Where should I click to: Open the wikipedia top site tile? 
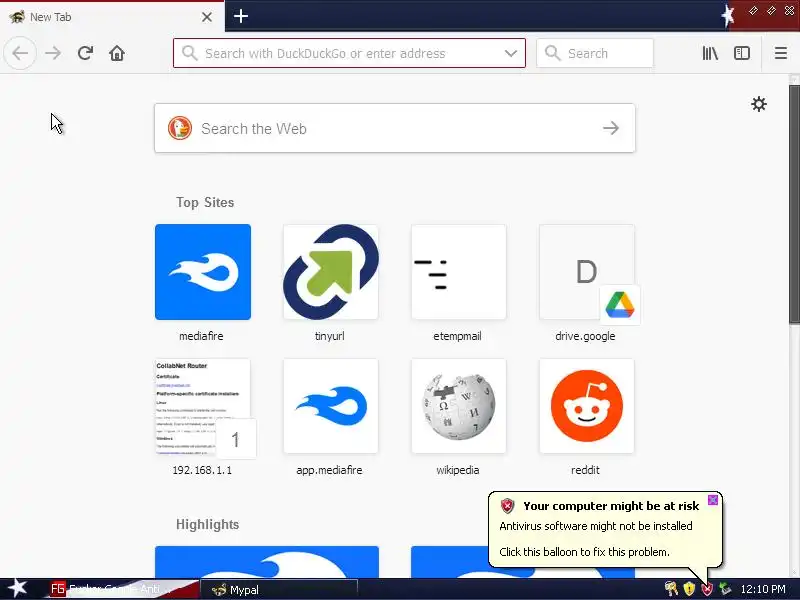click(x=459, y=406)
